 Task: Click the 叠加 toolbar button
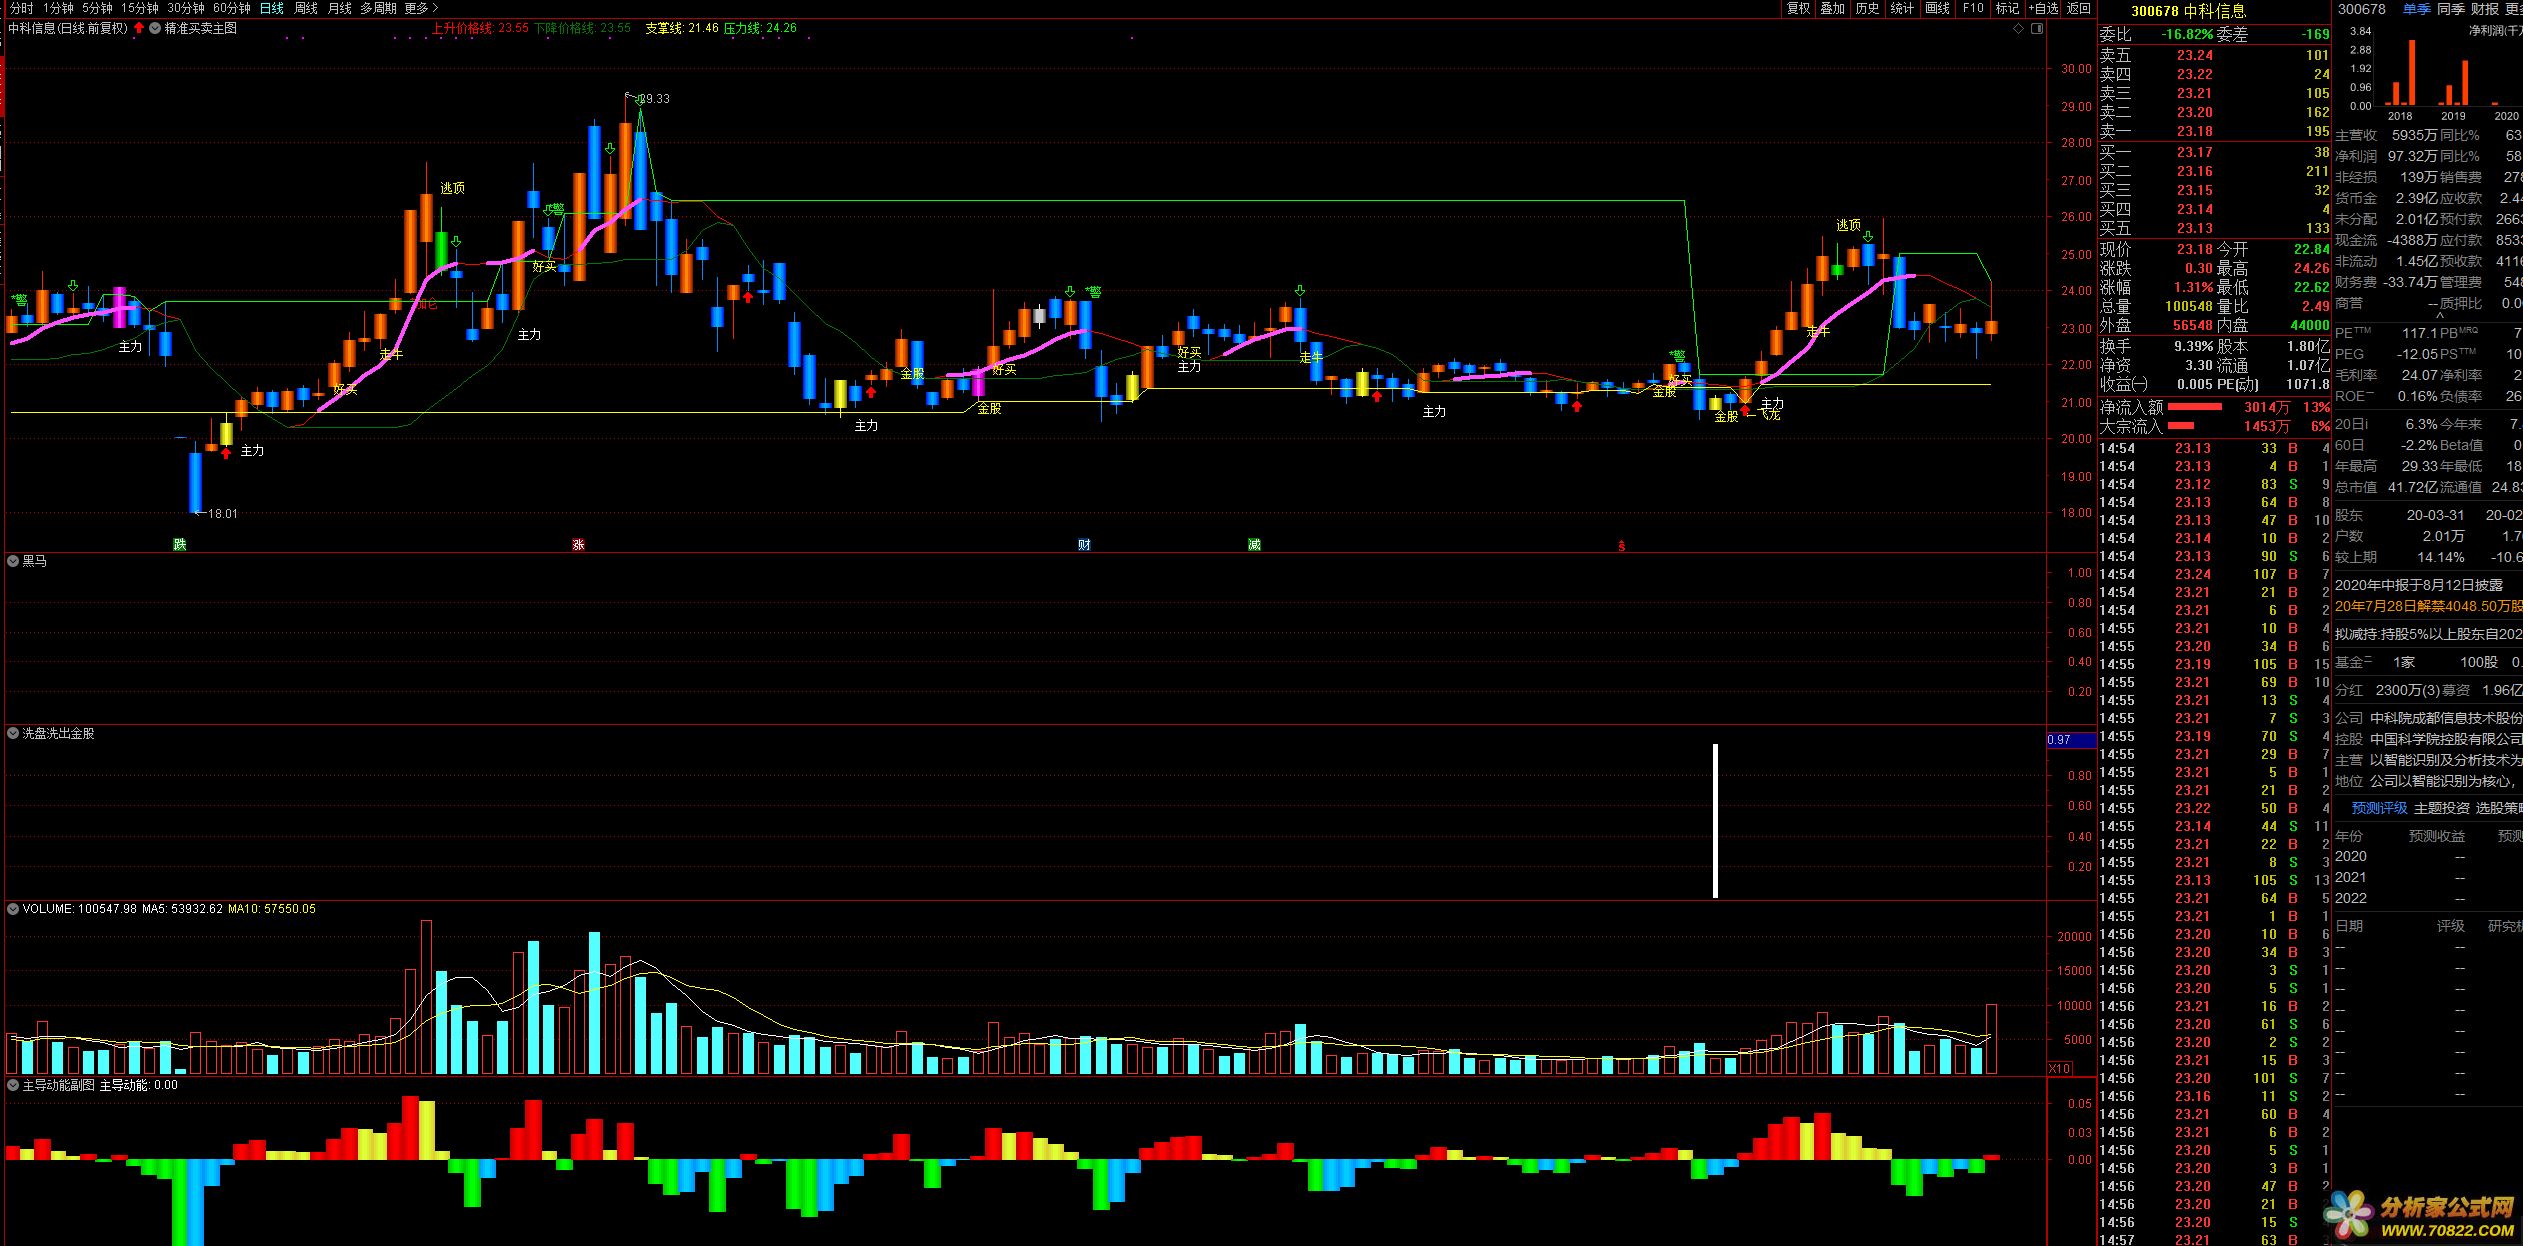(1833, 8)
